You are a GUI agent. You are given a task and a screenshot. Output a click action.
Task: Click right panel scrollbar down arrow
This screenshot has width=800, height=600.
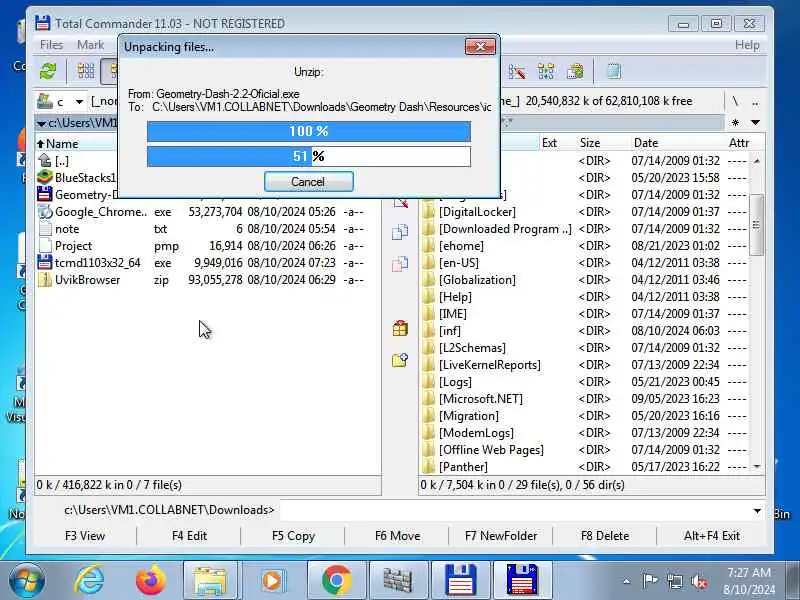(757, 466)
